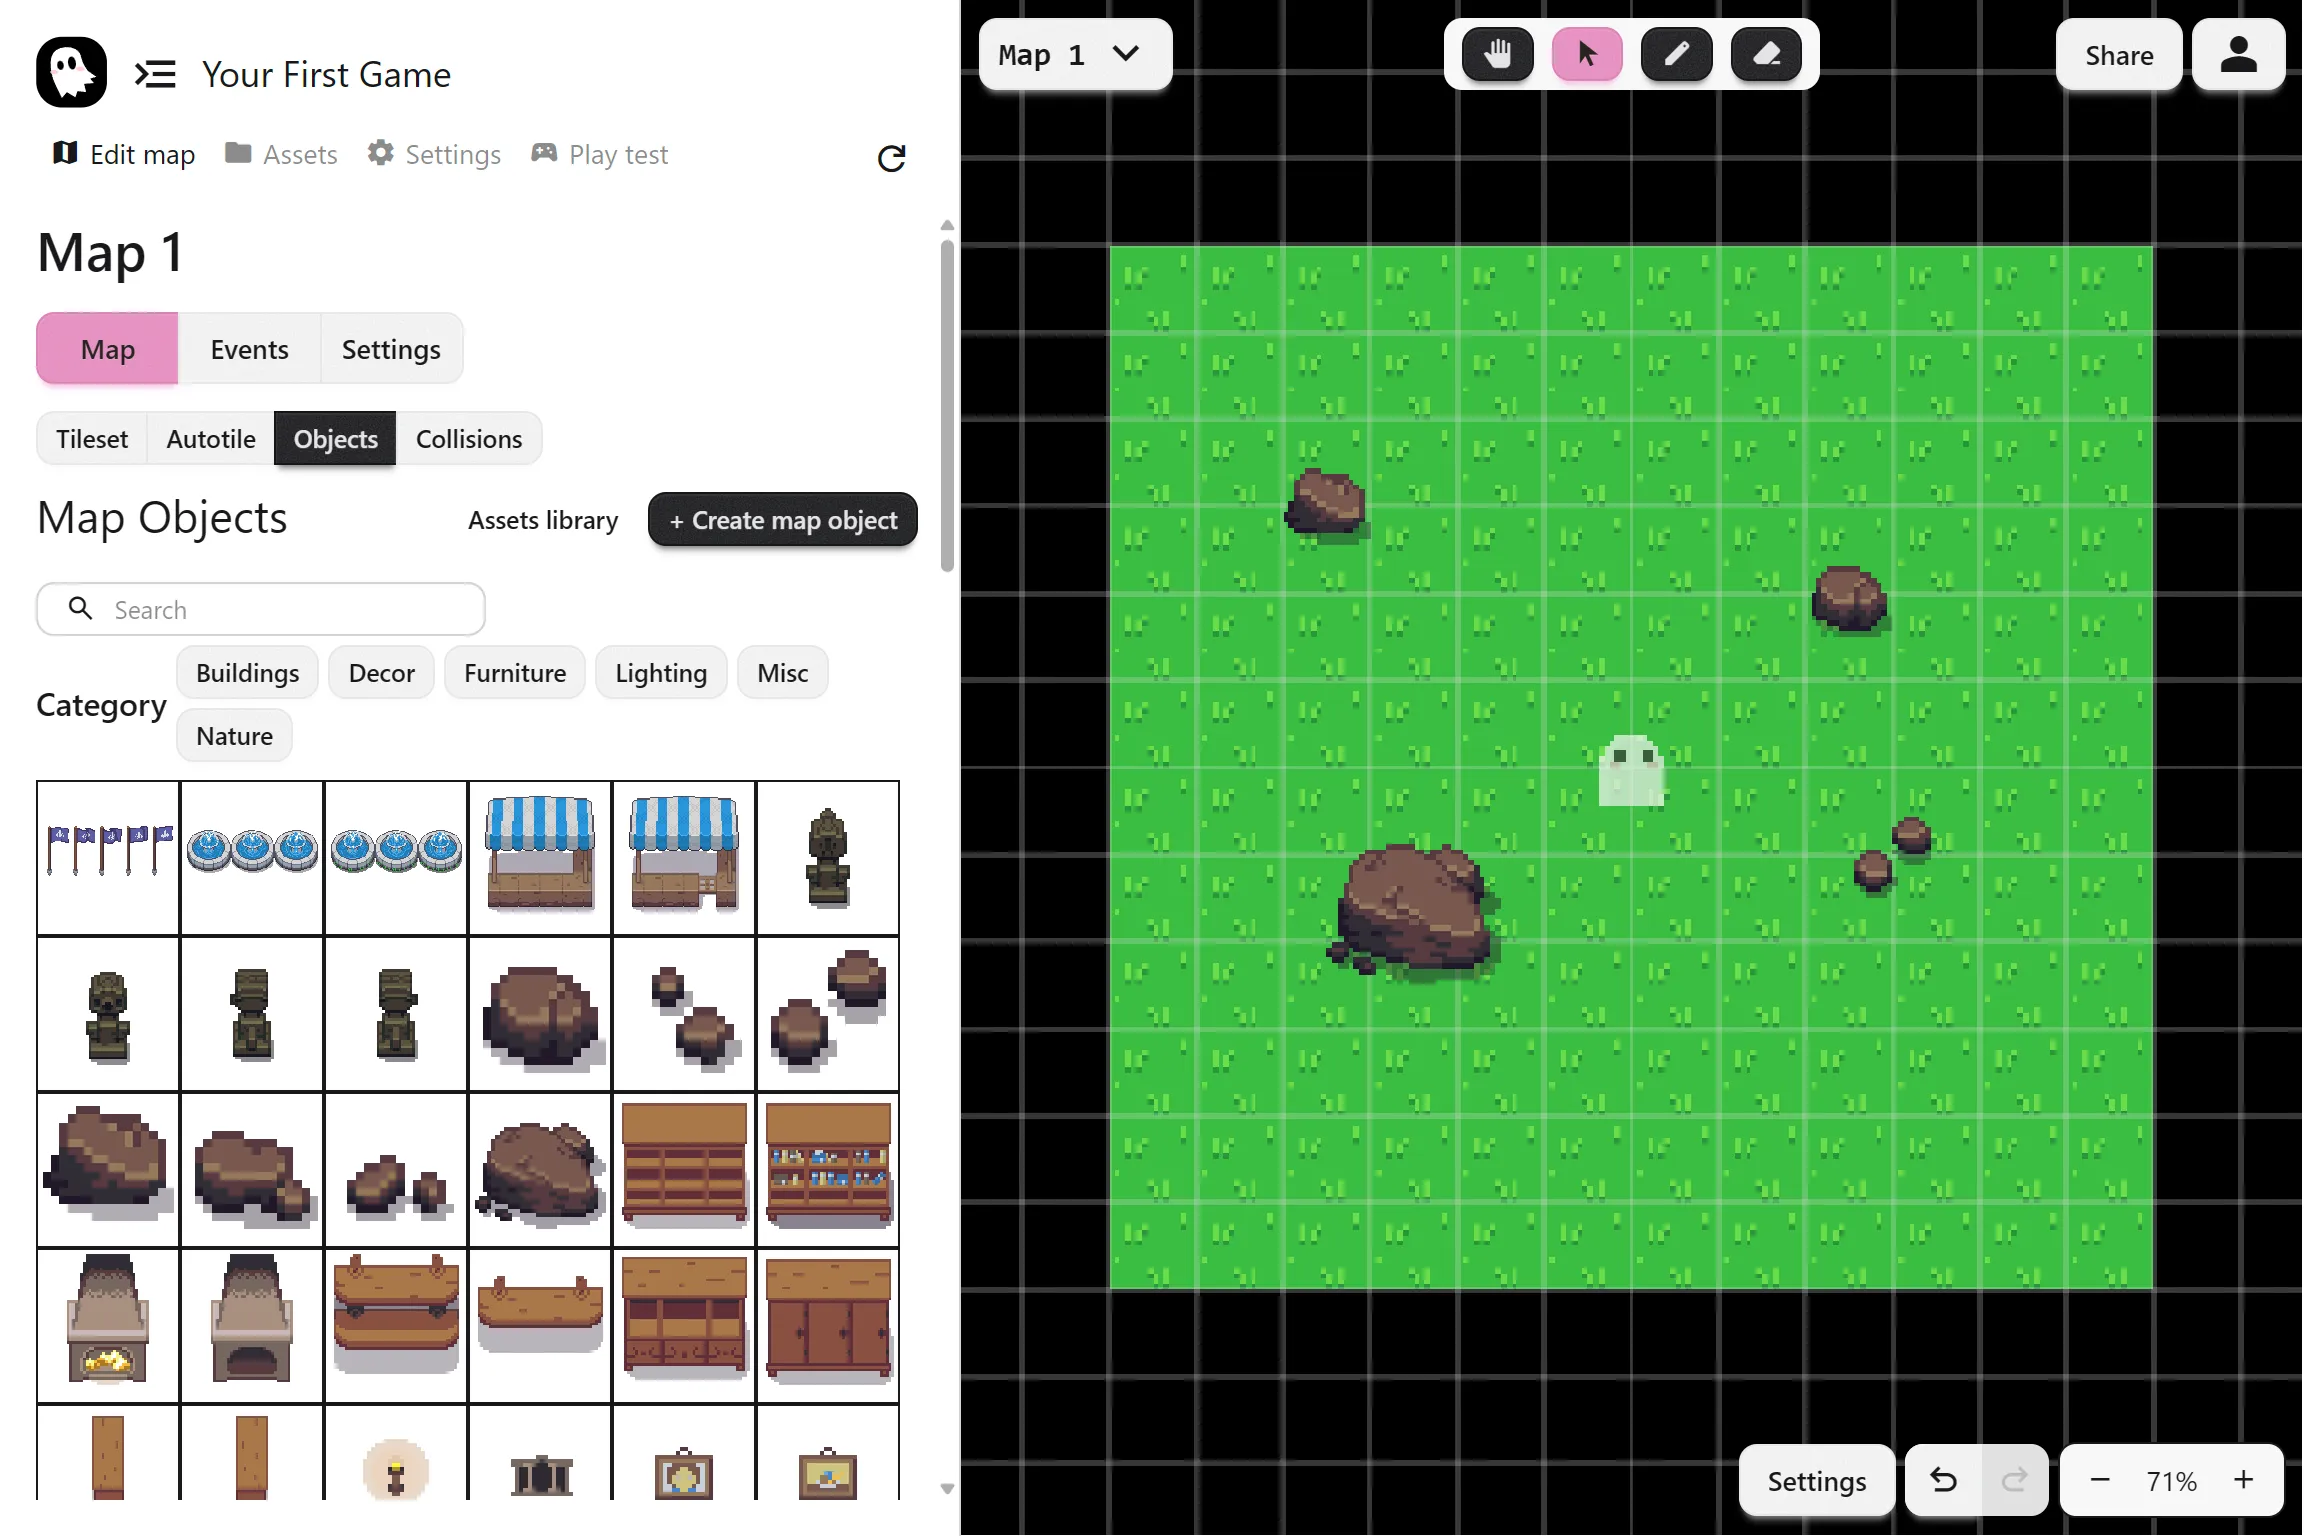
Task: Open the Map 1 dropdown
Action: 1073,55
